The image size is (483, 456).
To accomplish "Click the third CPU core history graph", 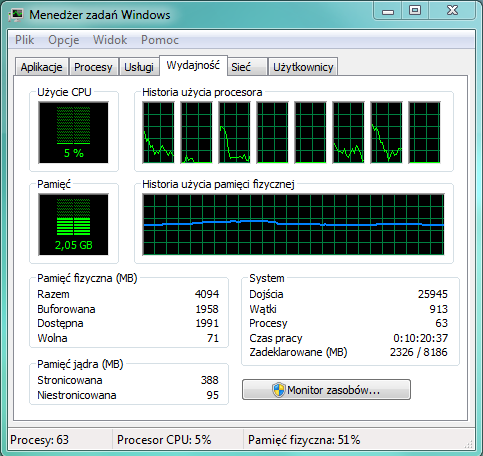I will click(x=234, y=133).
